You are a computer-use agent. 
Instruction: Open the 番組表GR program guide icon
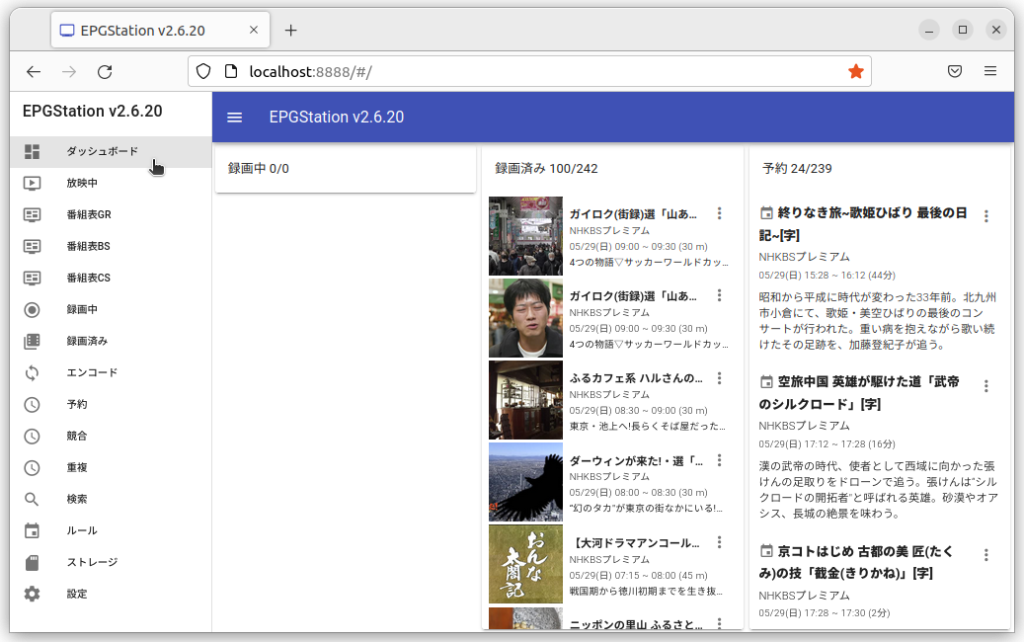[32, 215]
